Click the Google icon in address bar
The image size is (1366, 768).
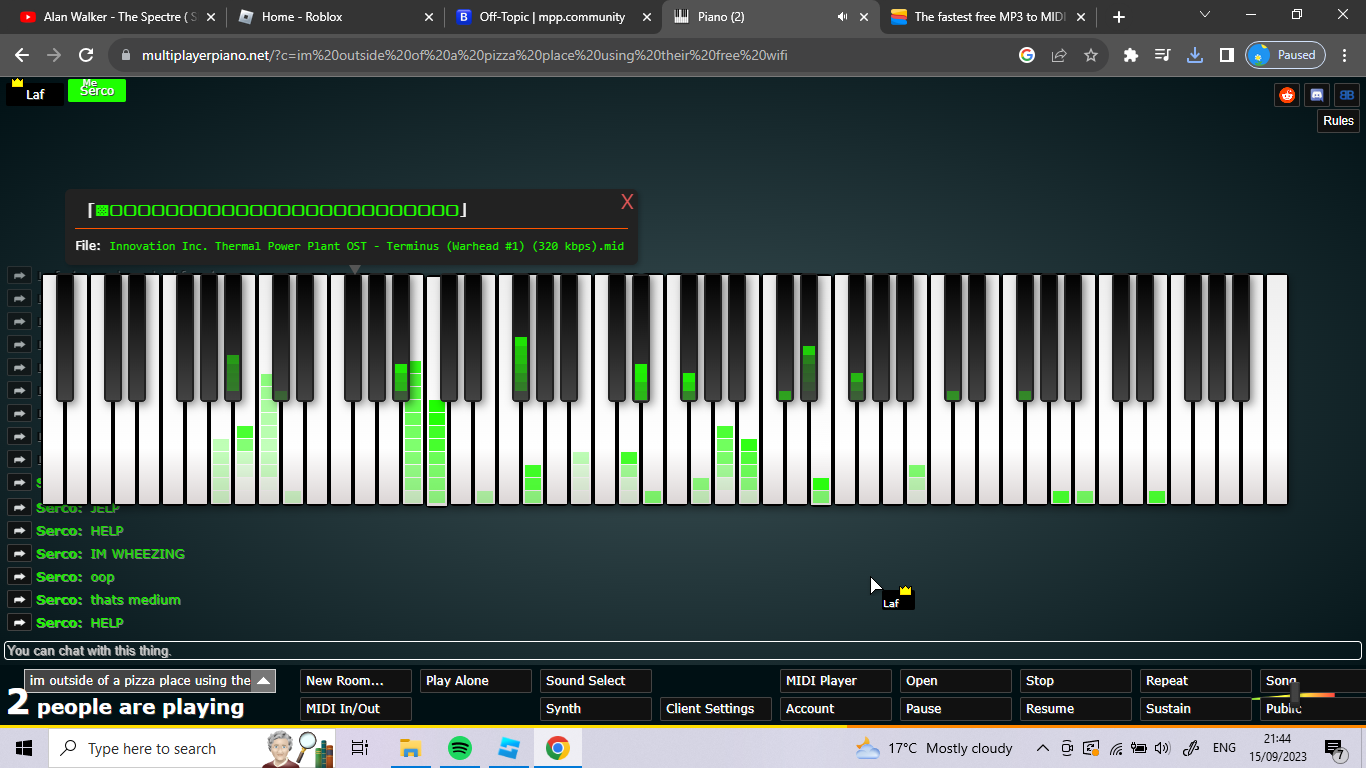click(1027, 55)
